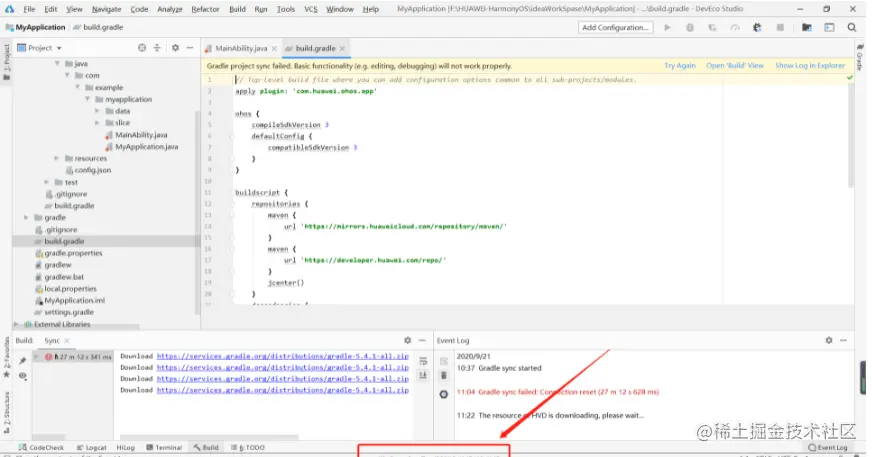Toggle the 1: Project side tool window
The width and height of the screenshot is (872, 457).
coord(6,62)
